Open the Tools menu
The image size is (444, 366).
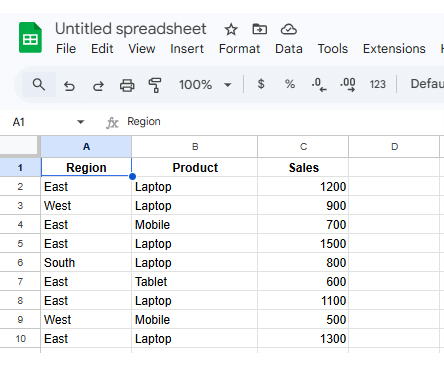(x=333, y=49)
